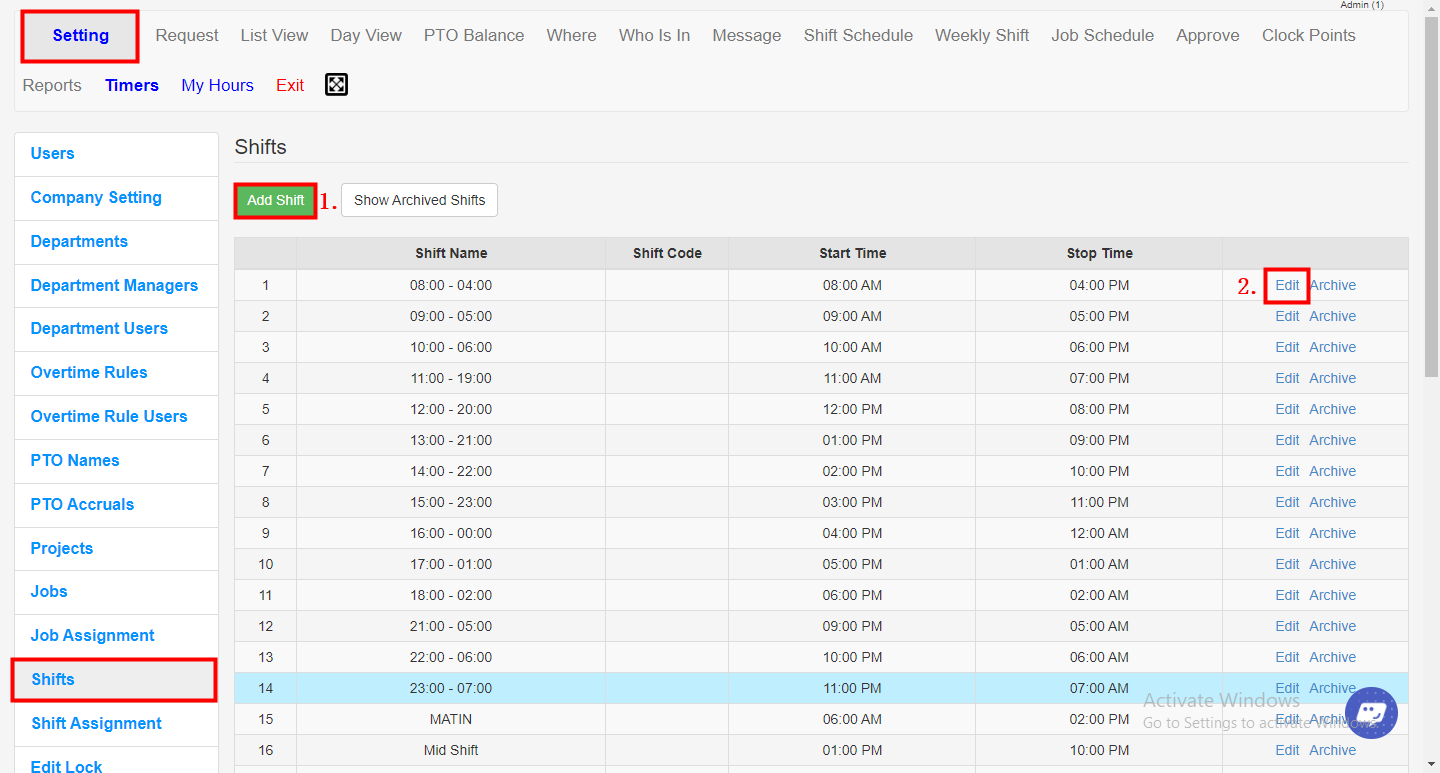Select Shifts in sidebar
The image size is (1440, 773).
point(116,680)
